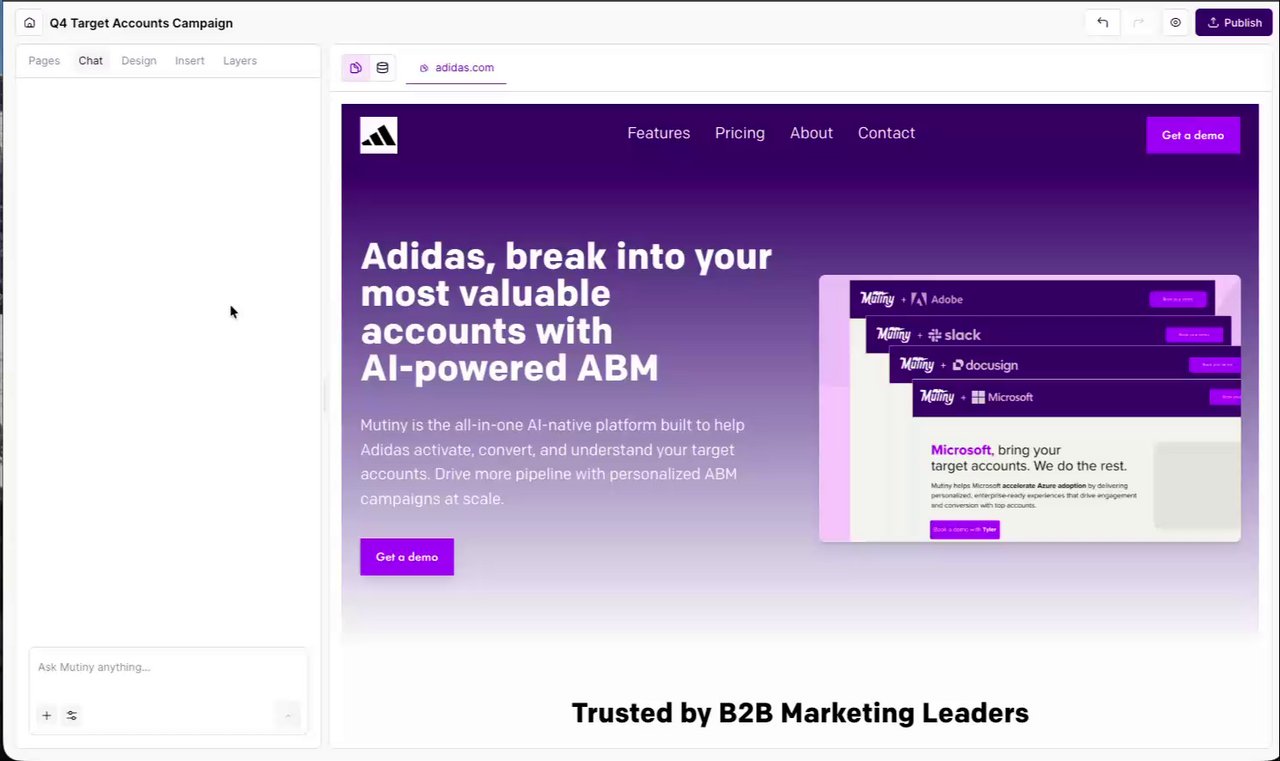Click the hero Get a demo button

coord(407,557)
